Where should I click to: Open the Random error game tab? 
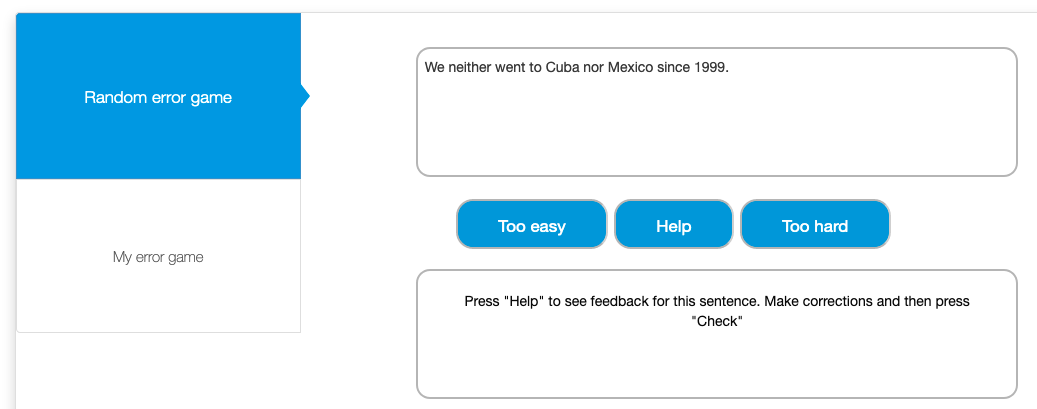click(158, 97)
